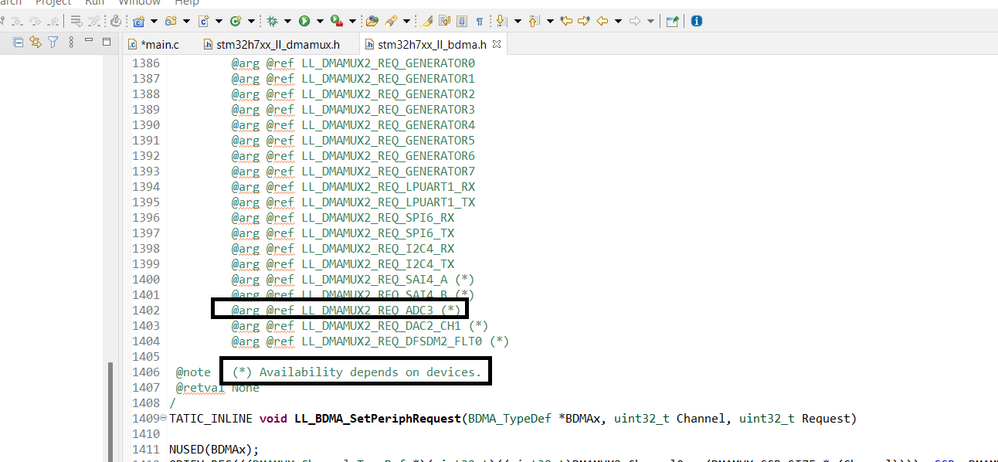Click the explorer panel vertical scrollbar

111,412
